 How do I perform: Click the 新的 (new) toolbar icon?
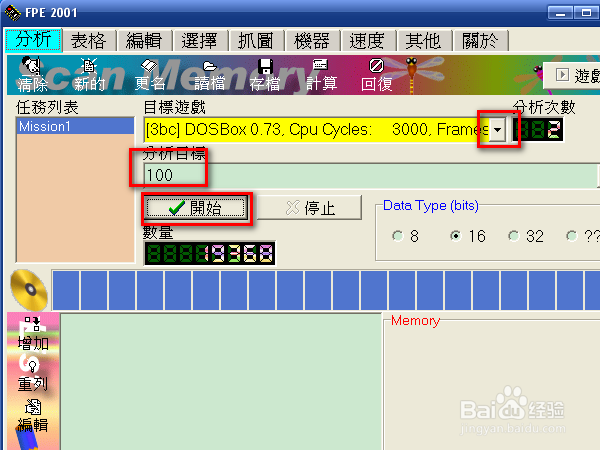pos(89,75)
